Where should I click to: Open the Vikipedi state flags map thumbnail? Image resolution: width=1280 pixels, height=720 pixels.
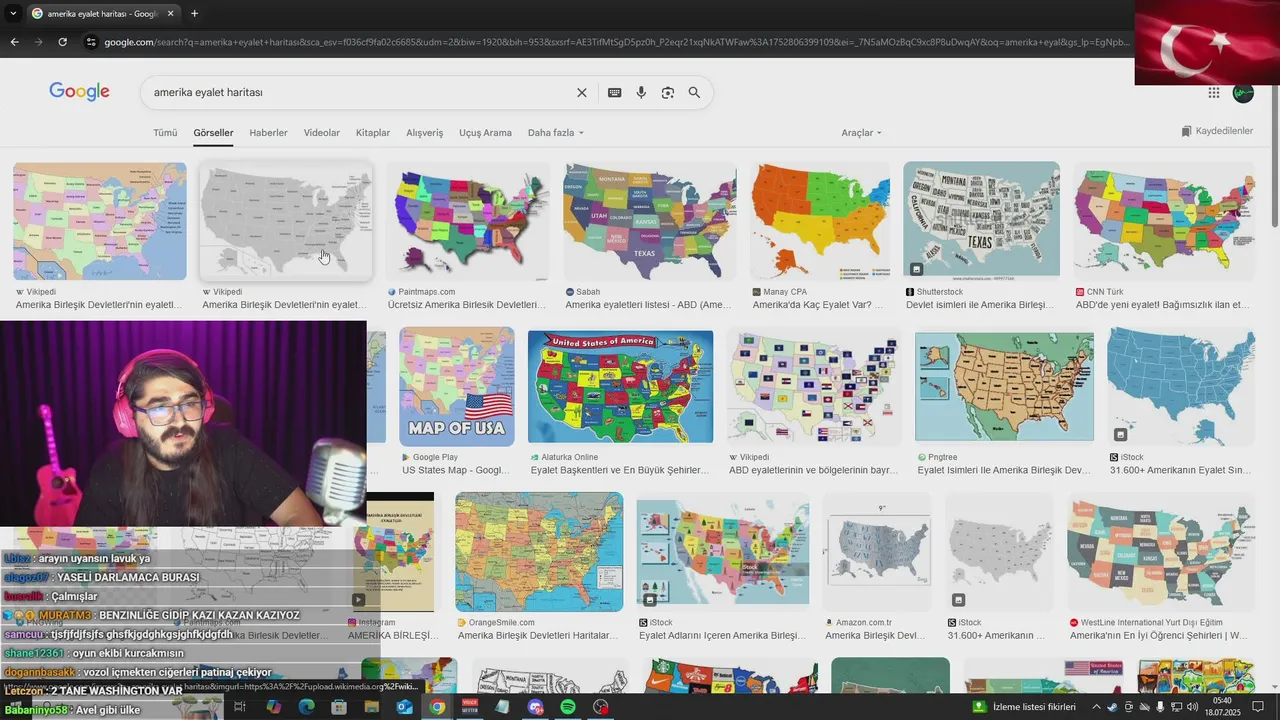[814, 387]
